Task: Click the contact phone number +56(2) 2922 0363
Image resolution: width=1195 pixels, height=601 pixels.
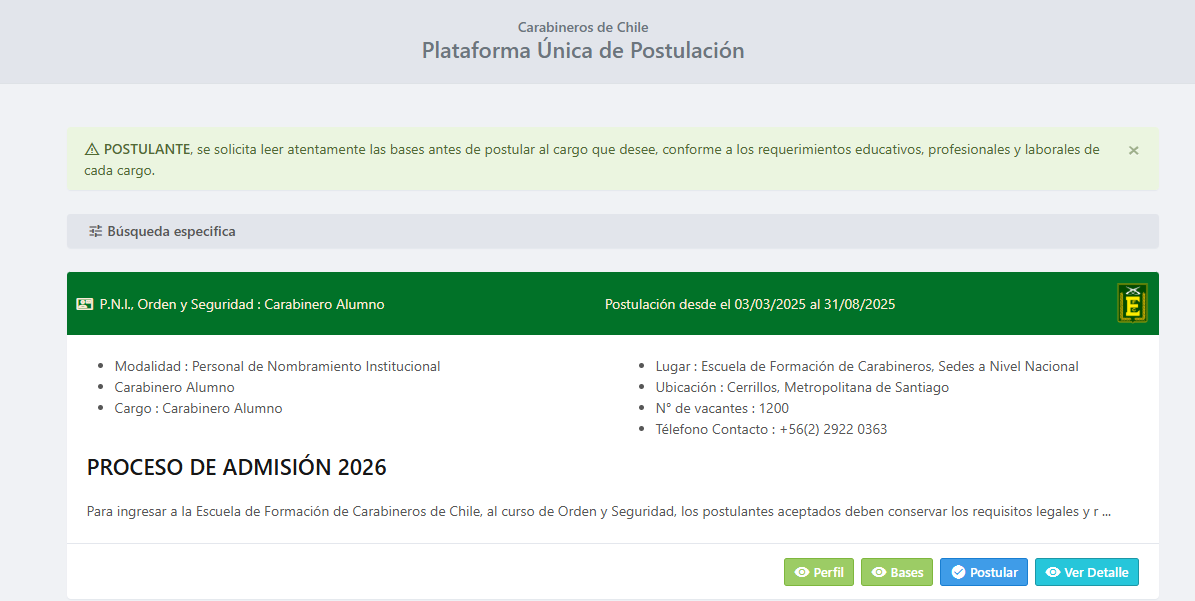Action: [833, 429]
